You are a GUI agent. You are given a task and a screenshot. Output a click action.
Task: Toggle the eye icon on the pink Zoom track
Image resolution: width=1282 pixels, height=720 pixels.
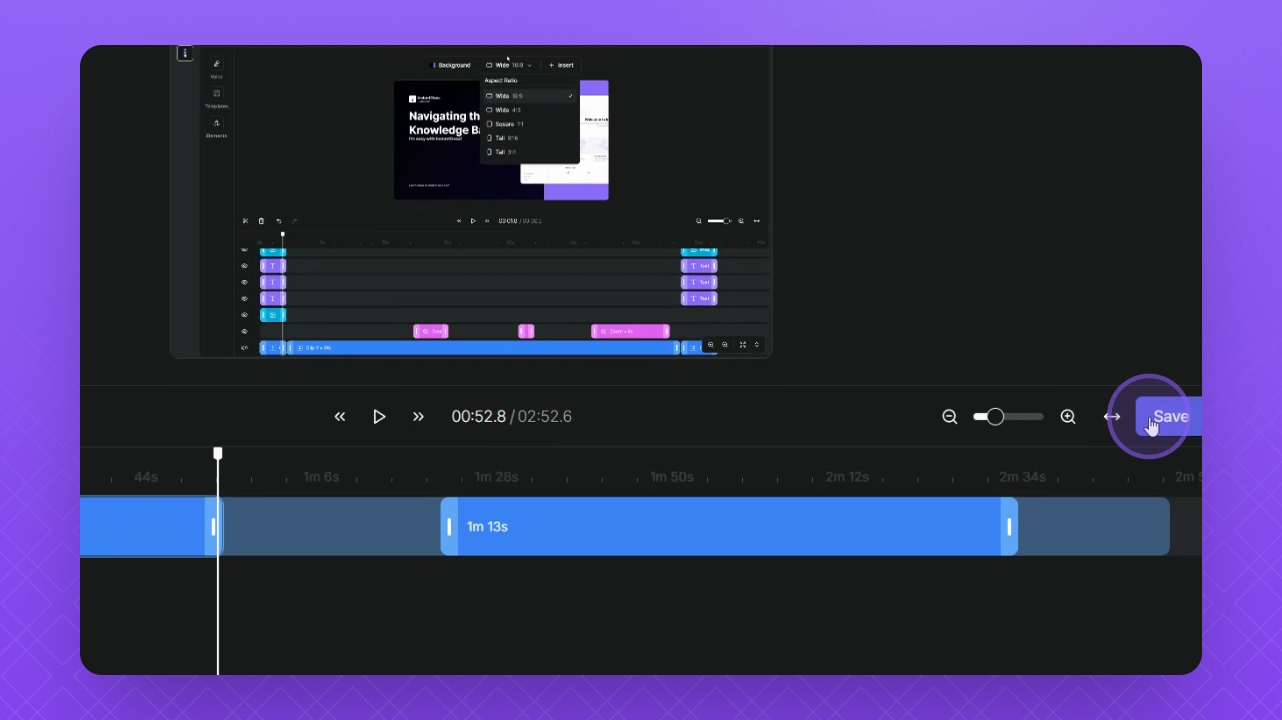(244, 331)
